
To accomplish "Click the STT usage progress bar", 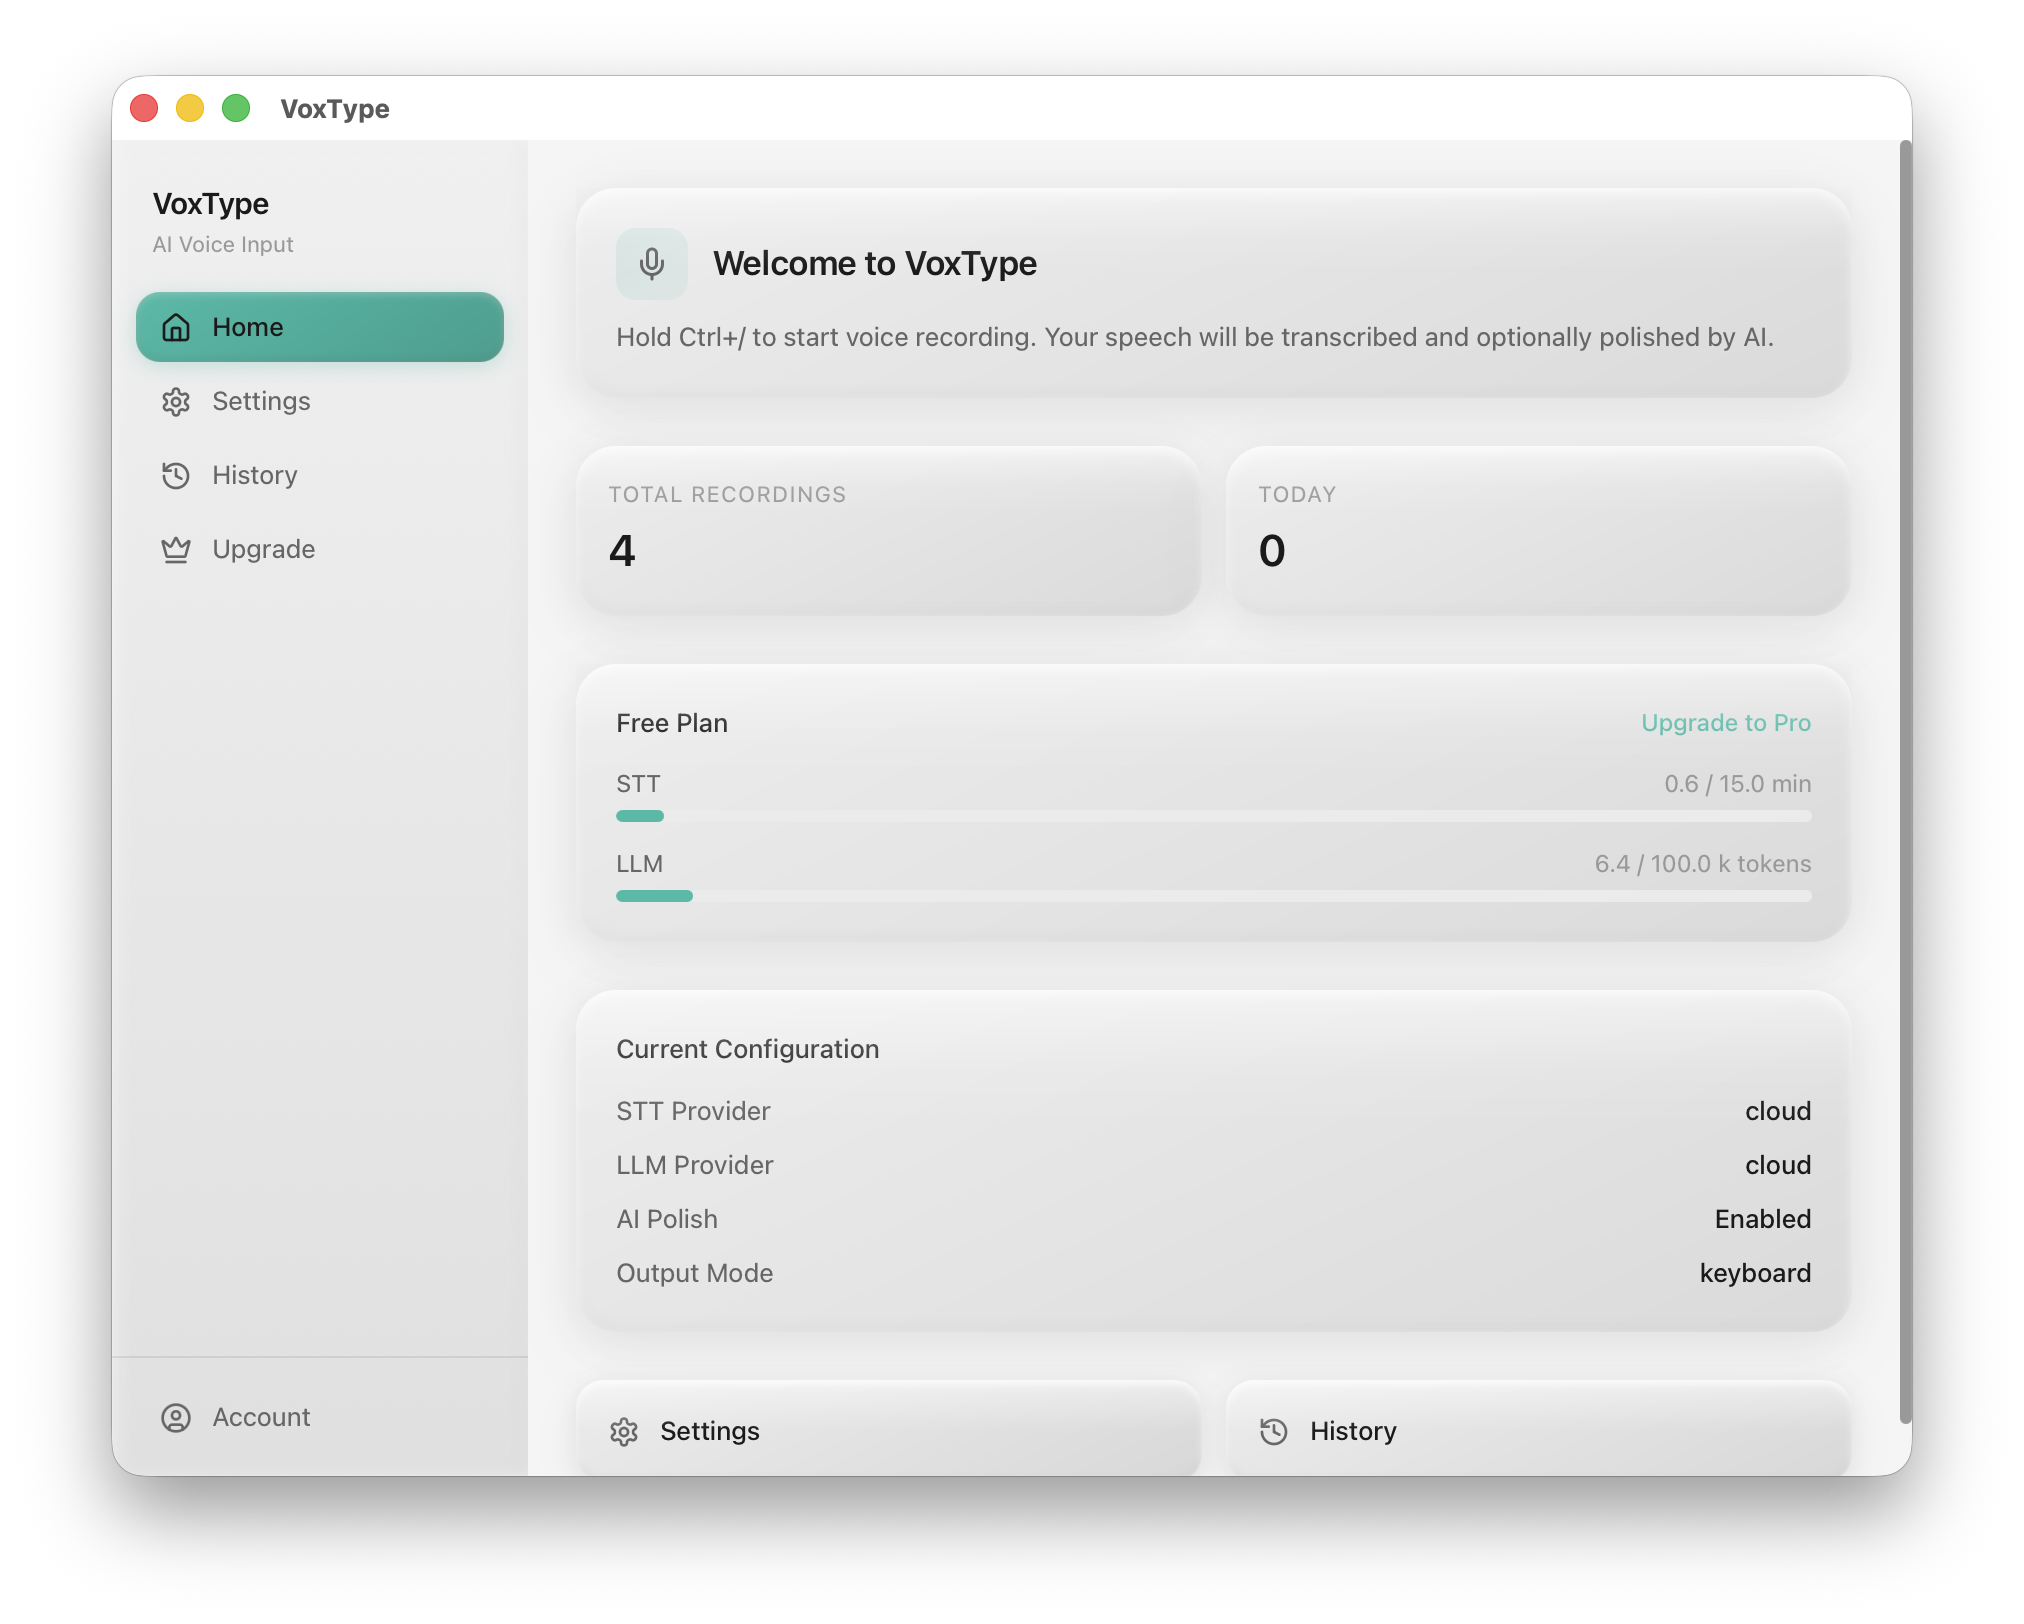I will (x=1213, y=816).
